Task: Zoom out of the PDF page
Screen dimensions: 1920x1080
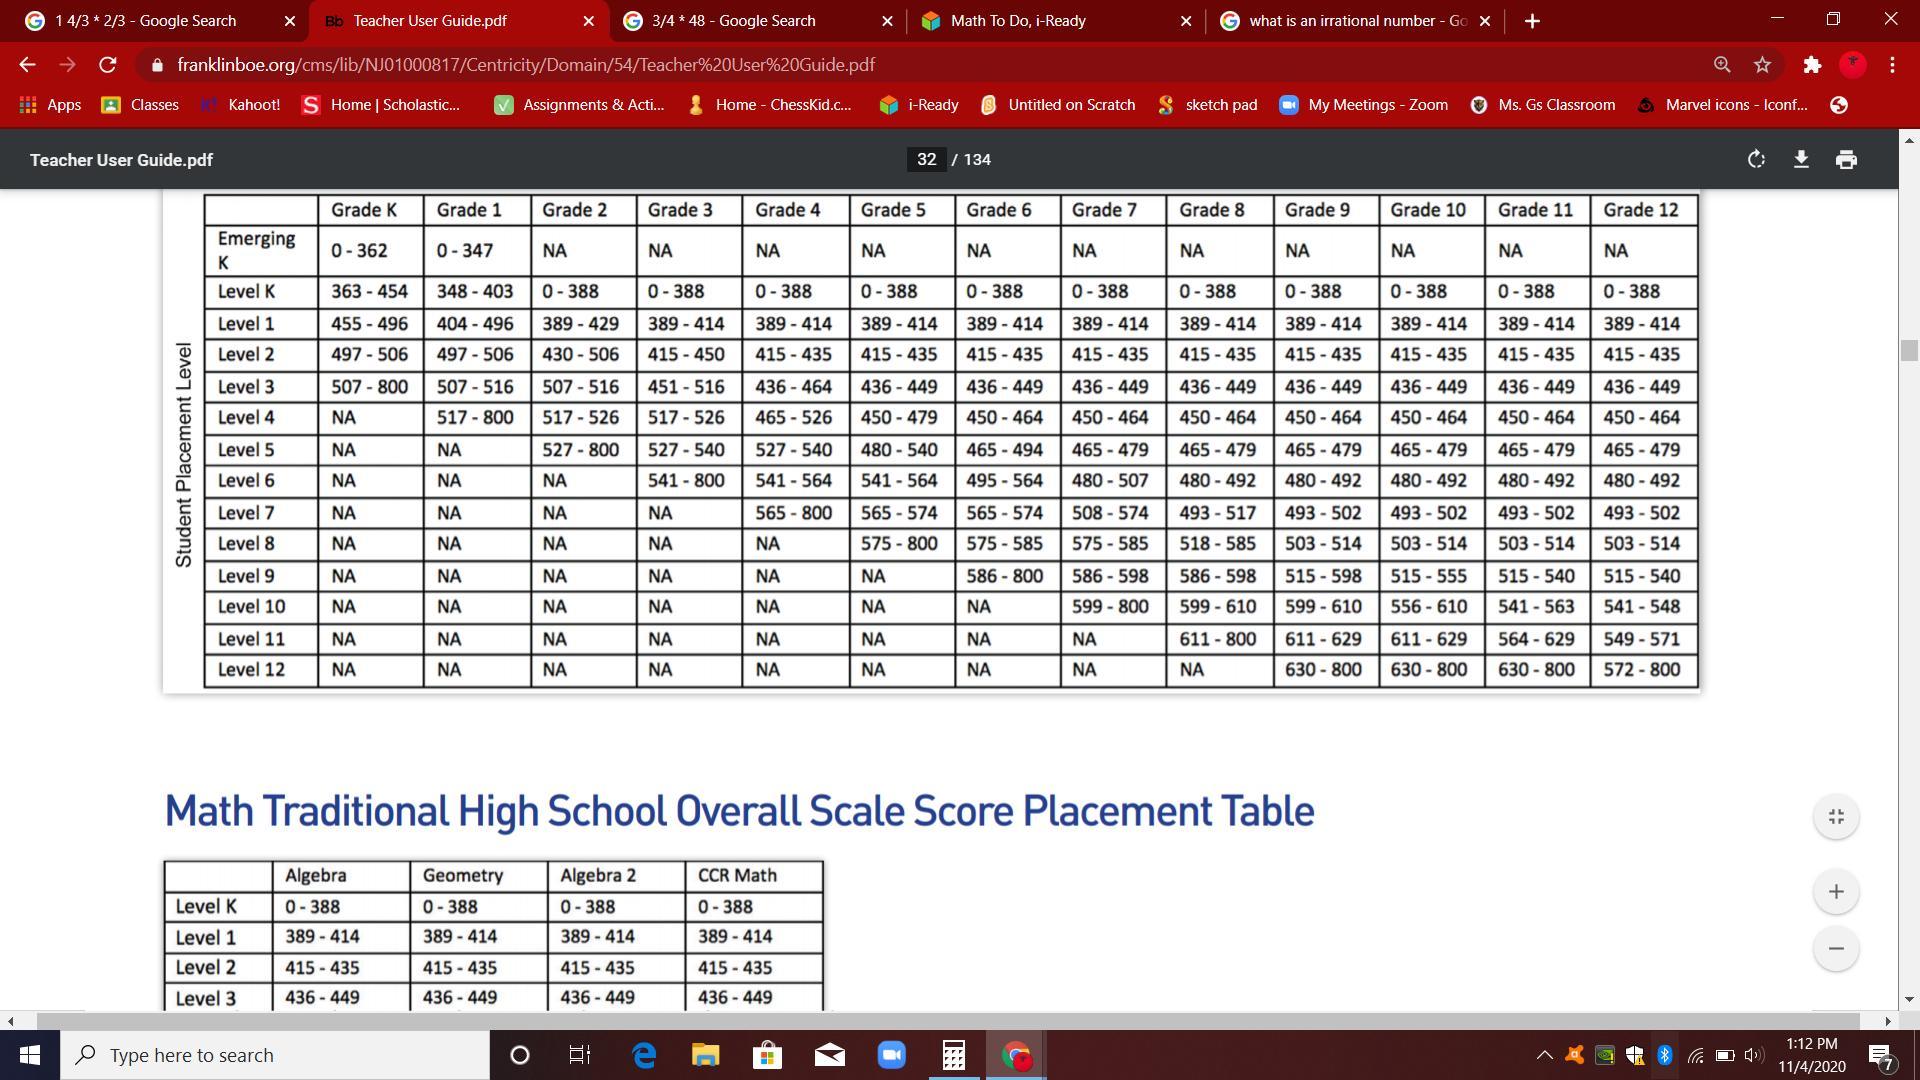Action: 1836,949
